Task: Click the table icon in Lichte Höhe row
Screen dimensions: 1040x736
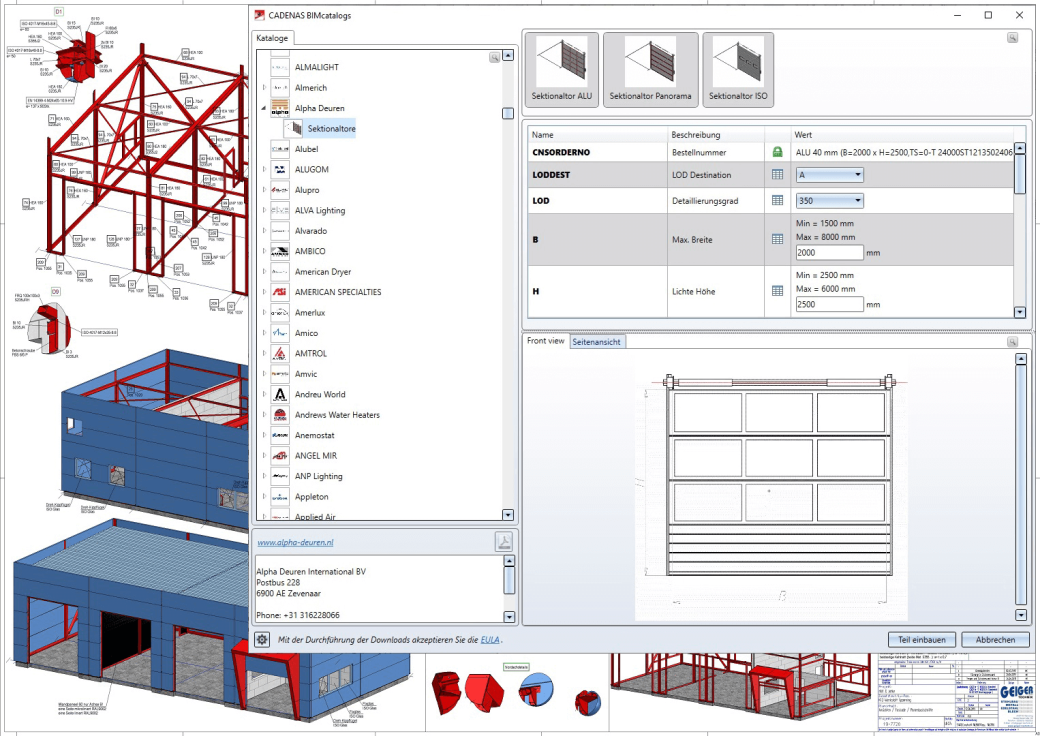Action: point(777,291)
